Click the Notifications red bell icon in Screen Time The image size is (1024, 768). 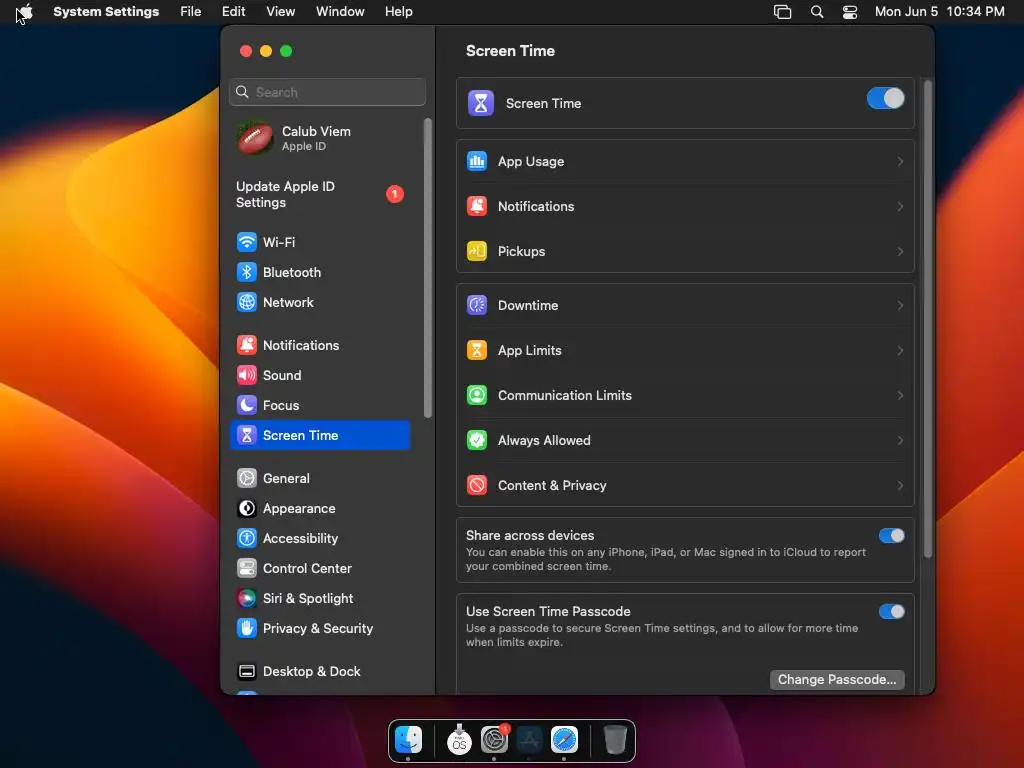[477, 206]
